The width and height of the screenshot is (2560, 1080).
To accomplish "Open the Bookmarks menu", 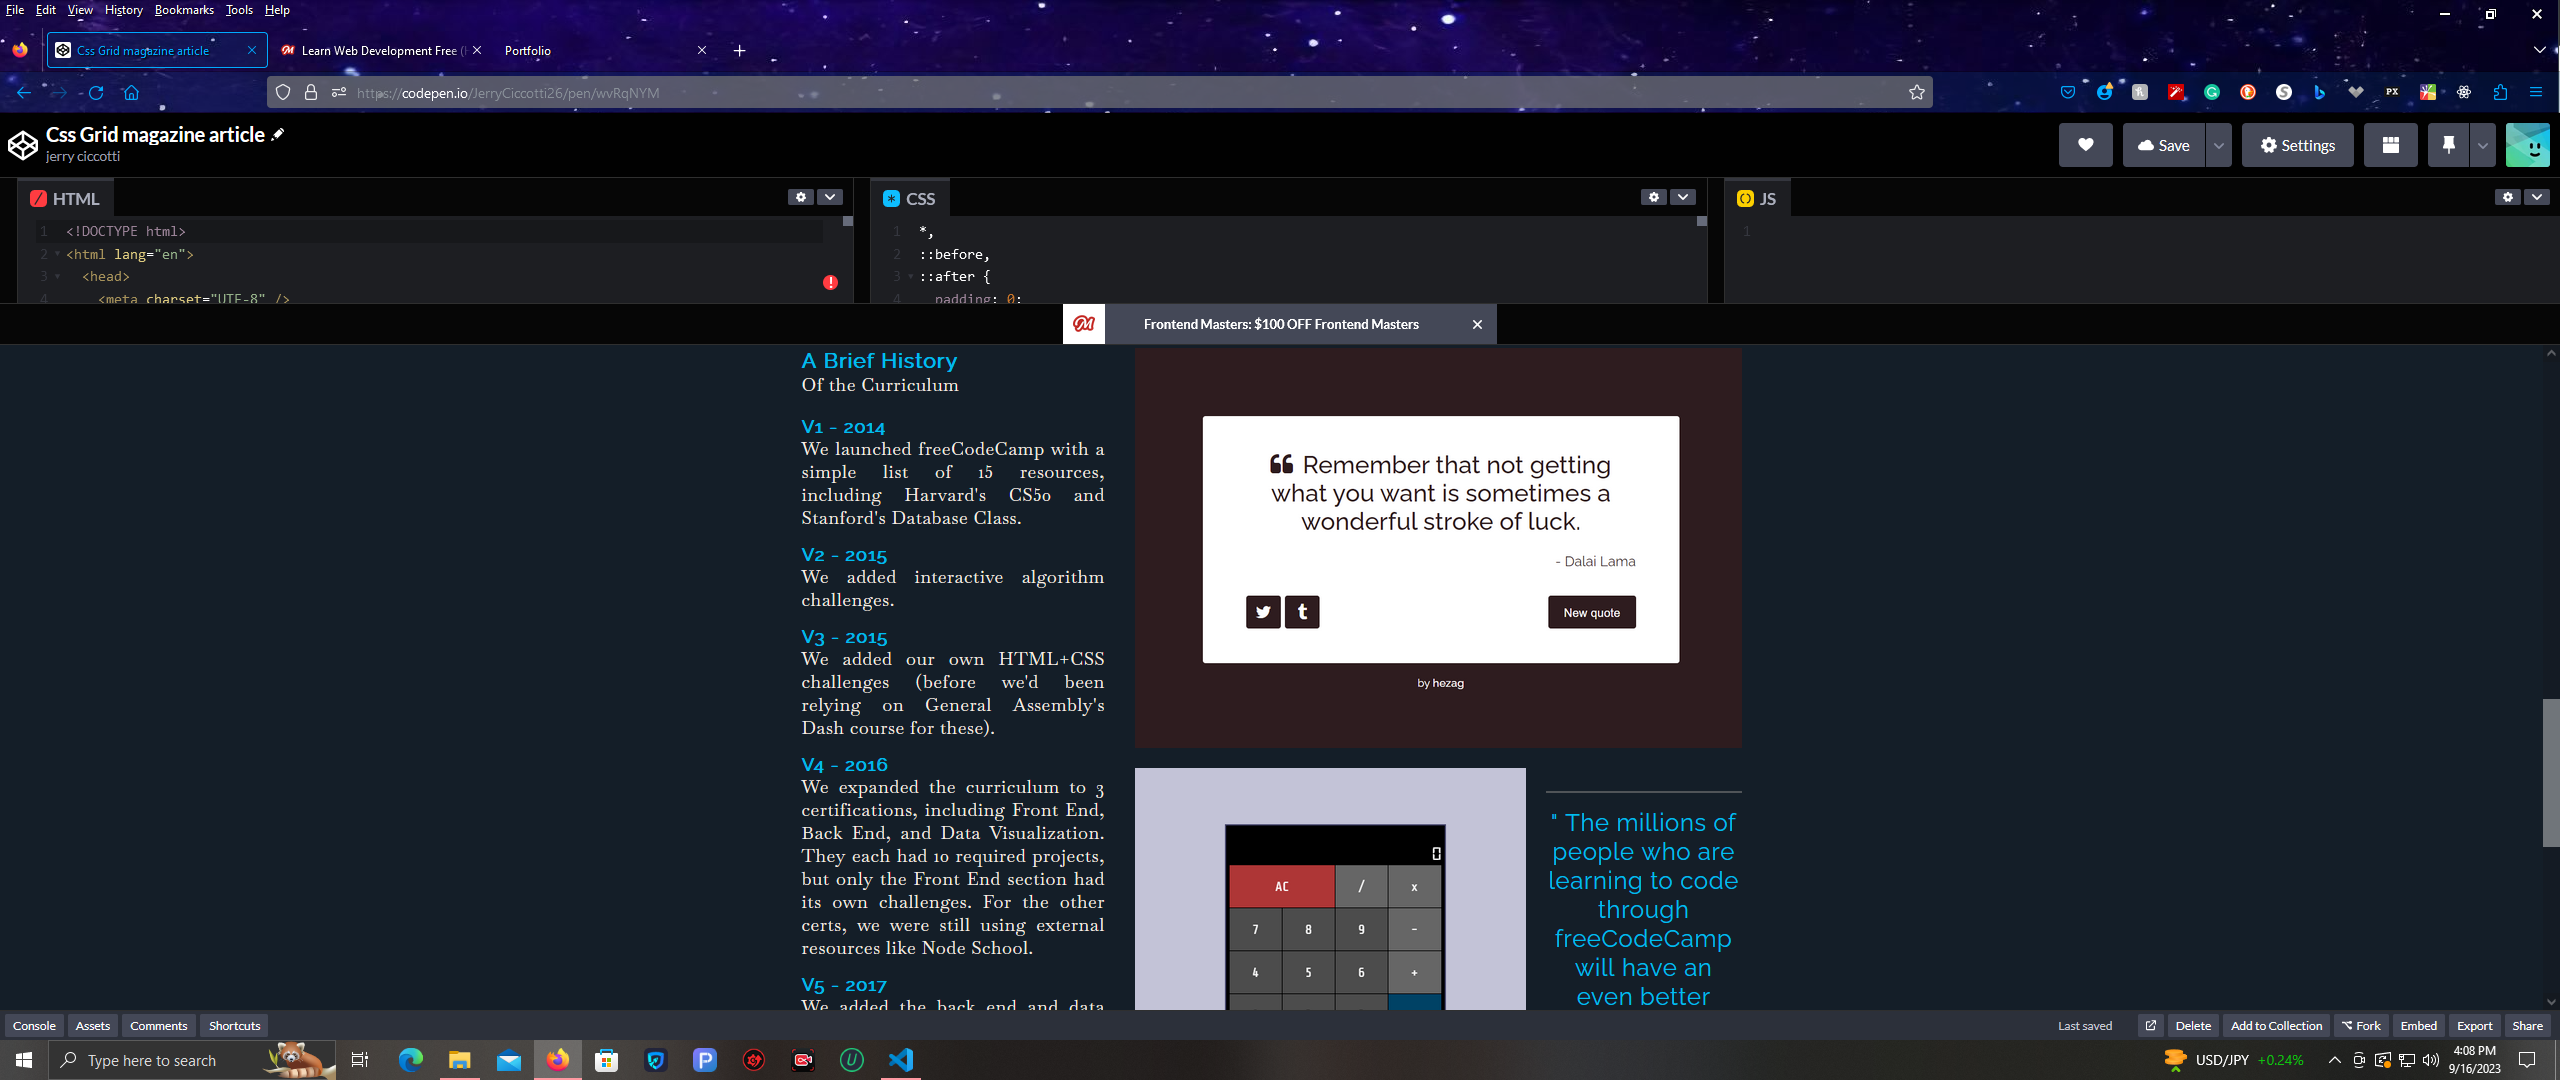I will 184,10.
